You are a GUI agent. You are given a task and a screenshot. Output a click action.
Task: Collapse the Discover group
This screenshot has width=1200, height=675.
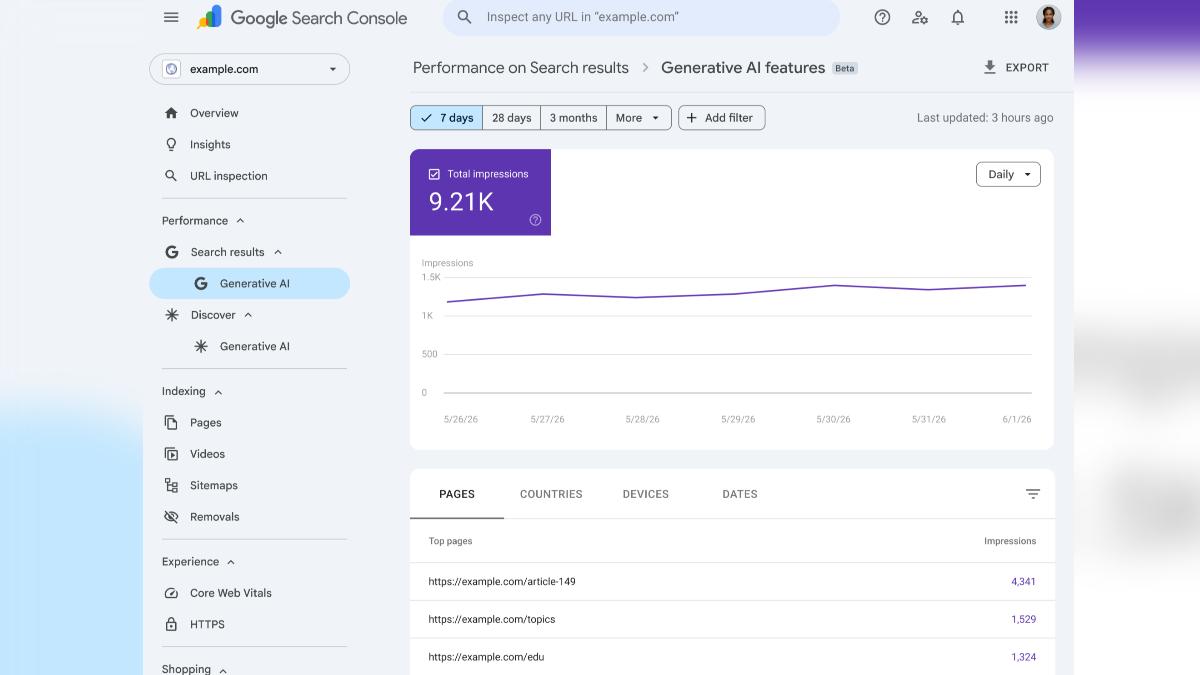pos(248,315)
